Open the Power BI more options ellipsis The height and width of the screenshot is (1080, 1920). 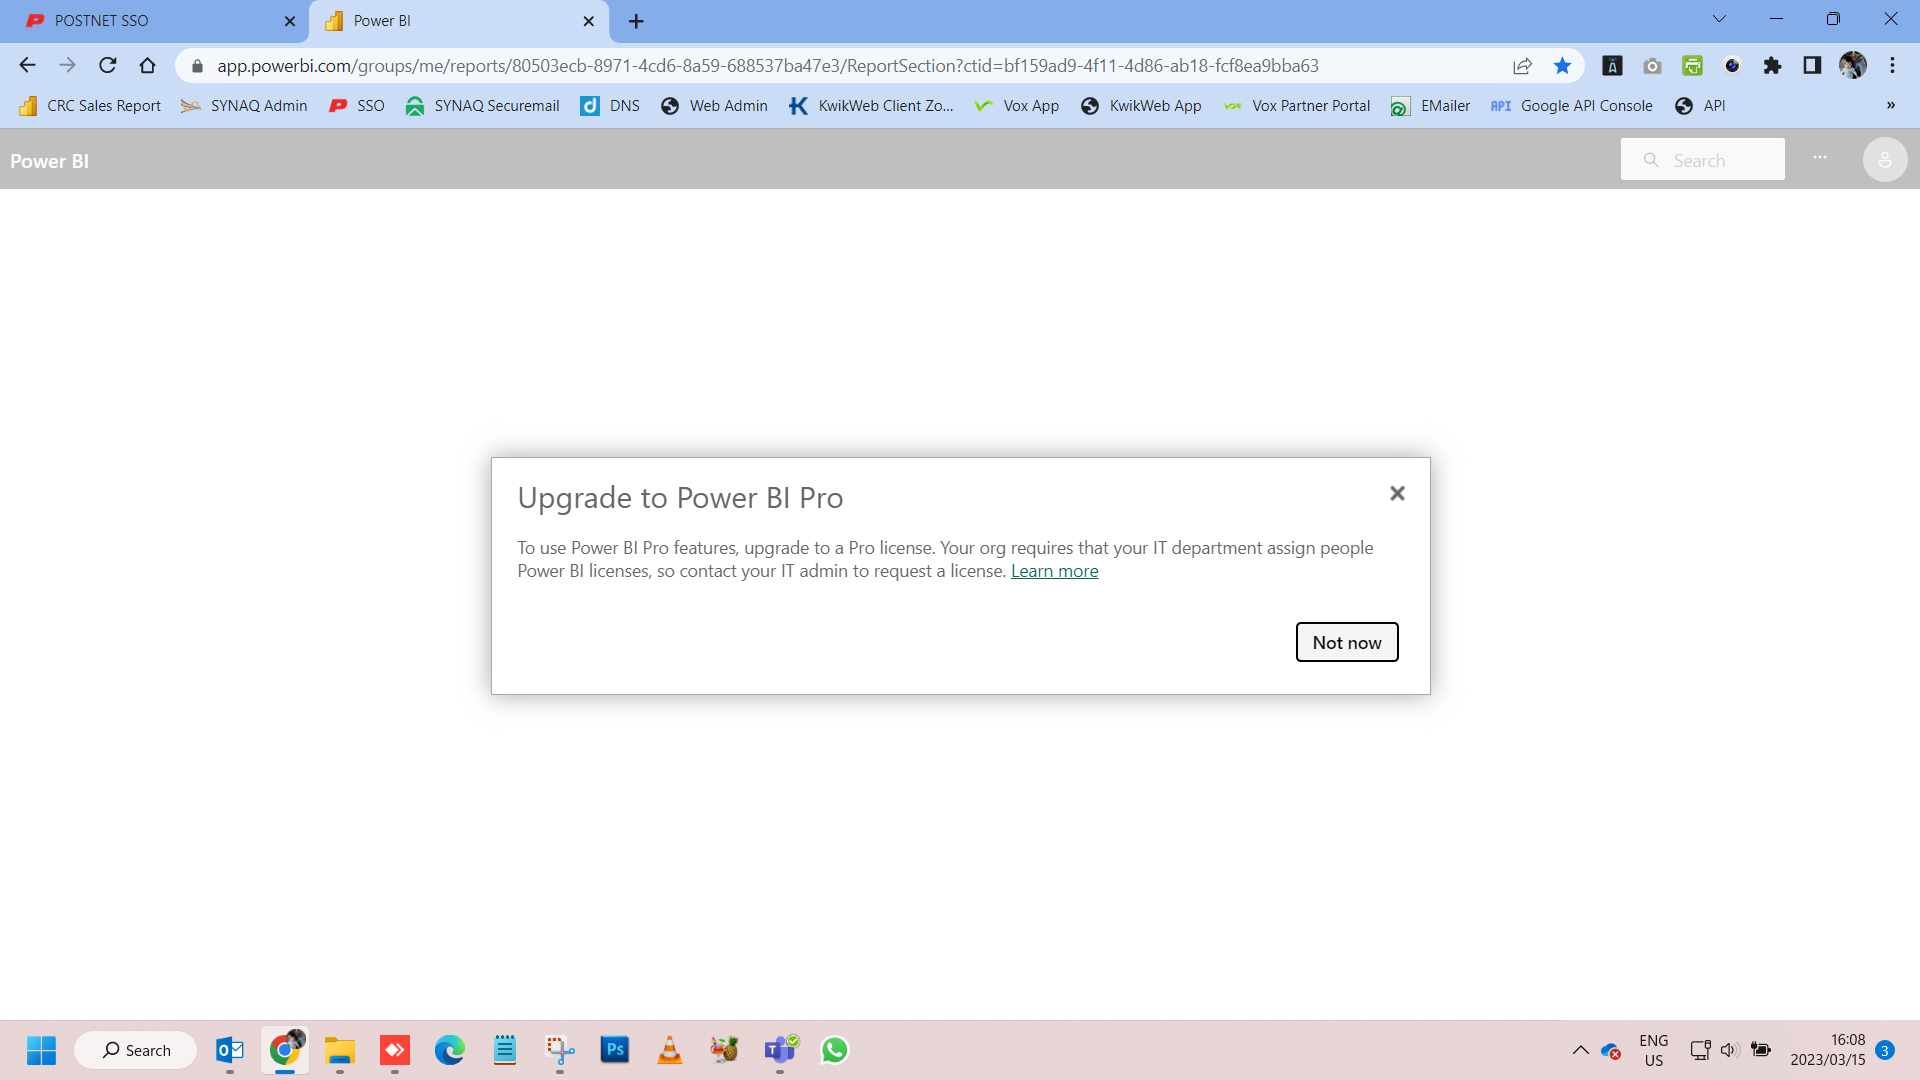[1820, 158]
